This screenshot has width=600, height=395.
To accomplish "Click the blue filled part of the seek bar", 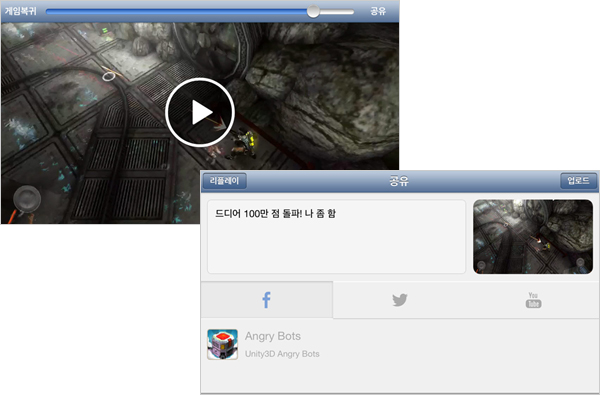I will pos(176,11).
